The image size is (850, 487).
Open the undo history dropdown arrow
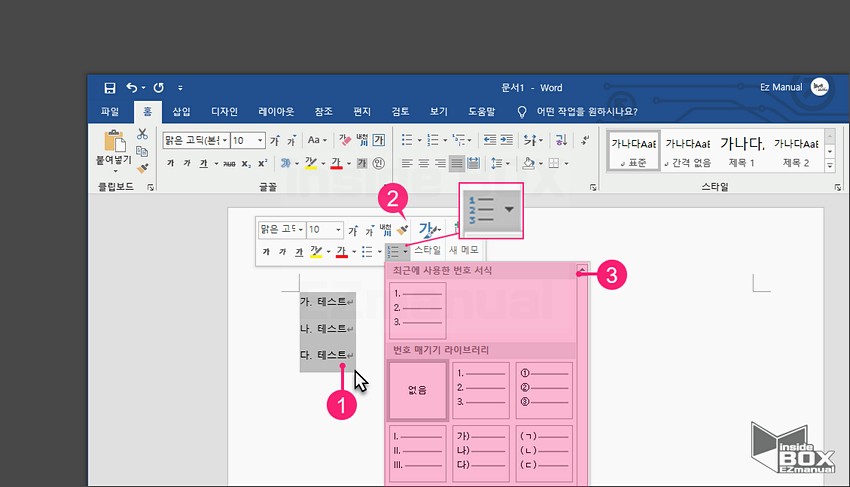143,88
